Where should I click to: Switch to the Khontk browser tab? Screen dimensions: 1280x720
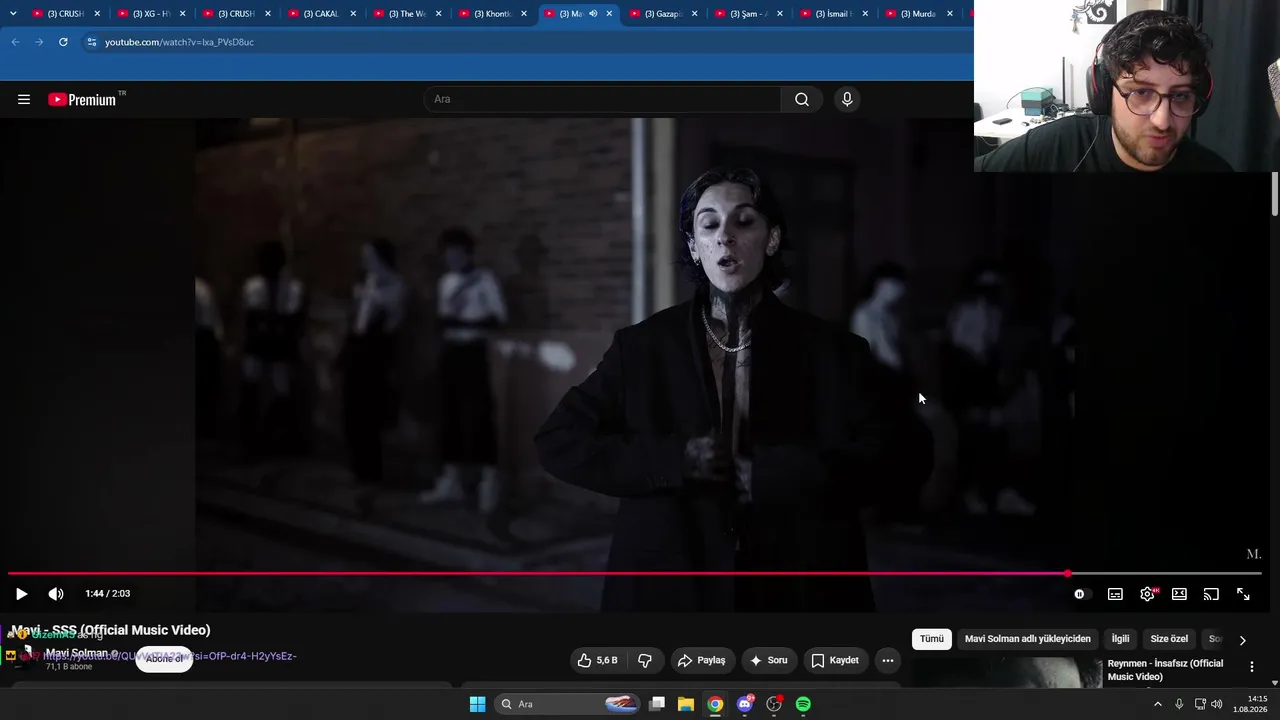[491, 14]
